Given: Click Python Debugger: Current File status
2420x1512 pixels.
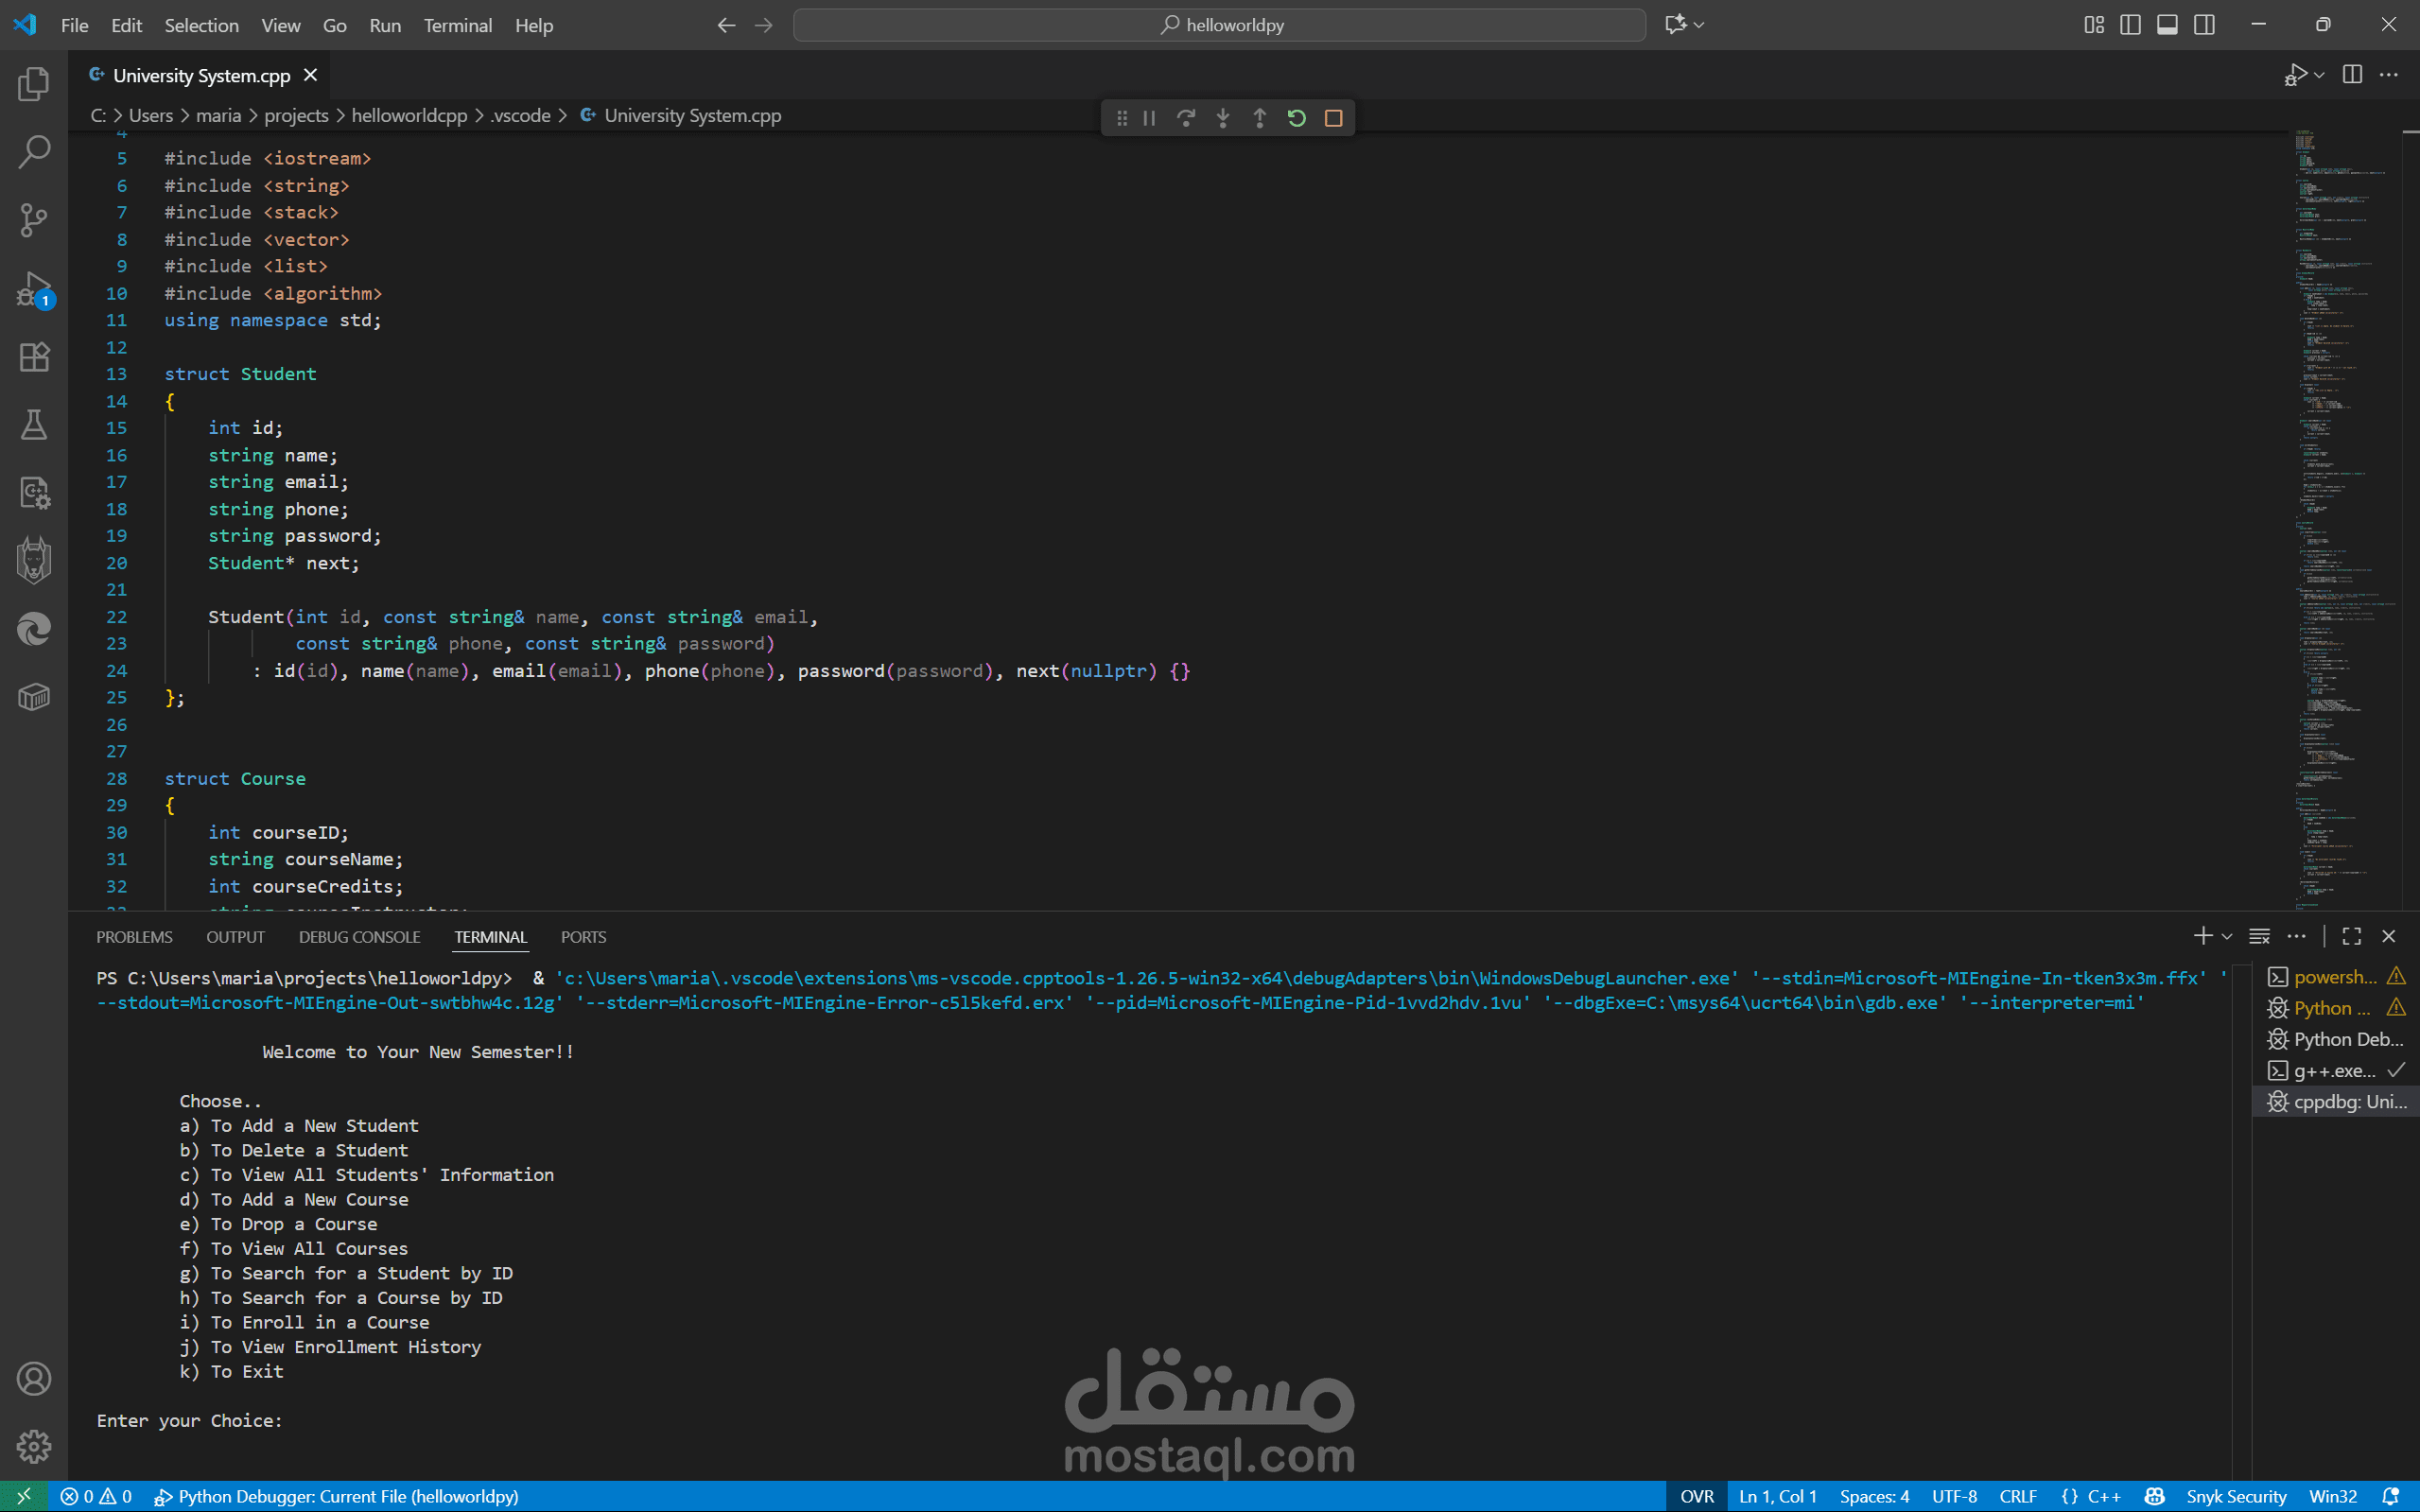Looking at the screenshot, I should click(x=337, y=1496).
